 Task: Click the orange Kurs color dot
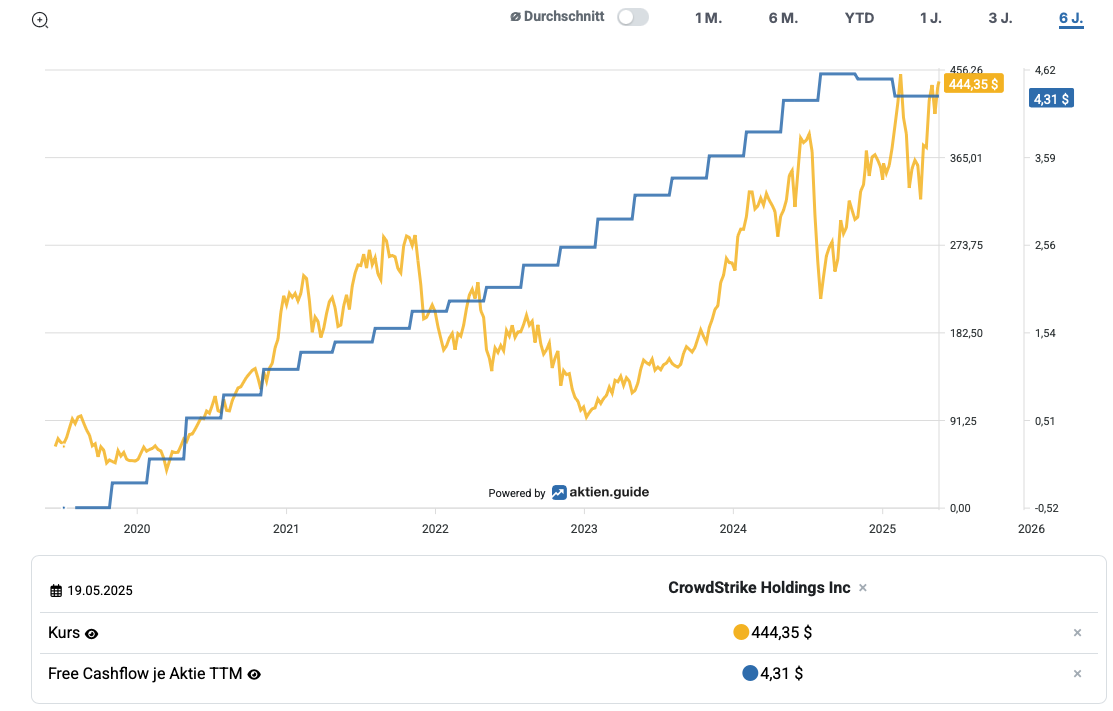tap(741, 632)
